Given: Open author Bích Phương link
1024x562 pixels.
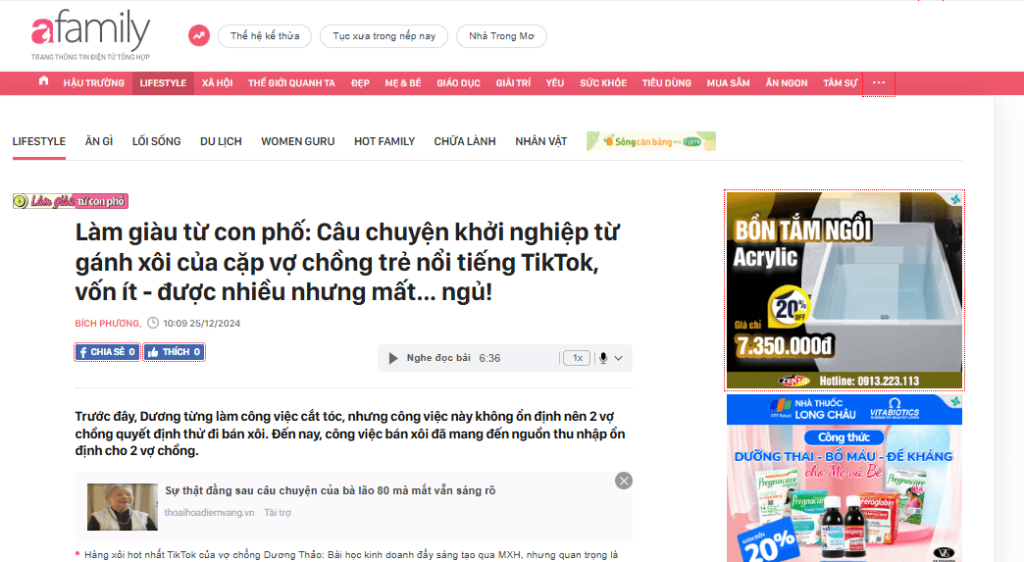Looking at the screenshot, I should (x=108, y=324).
